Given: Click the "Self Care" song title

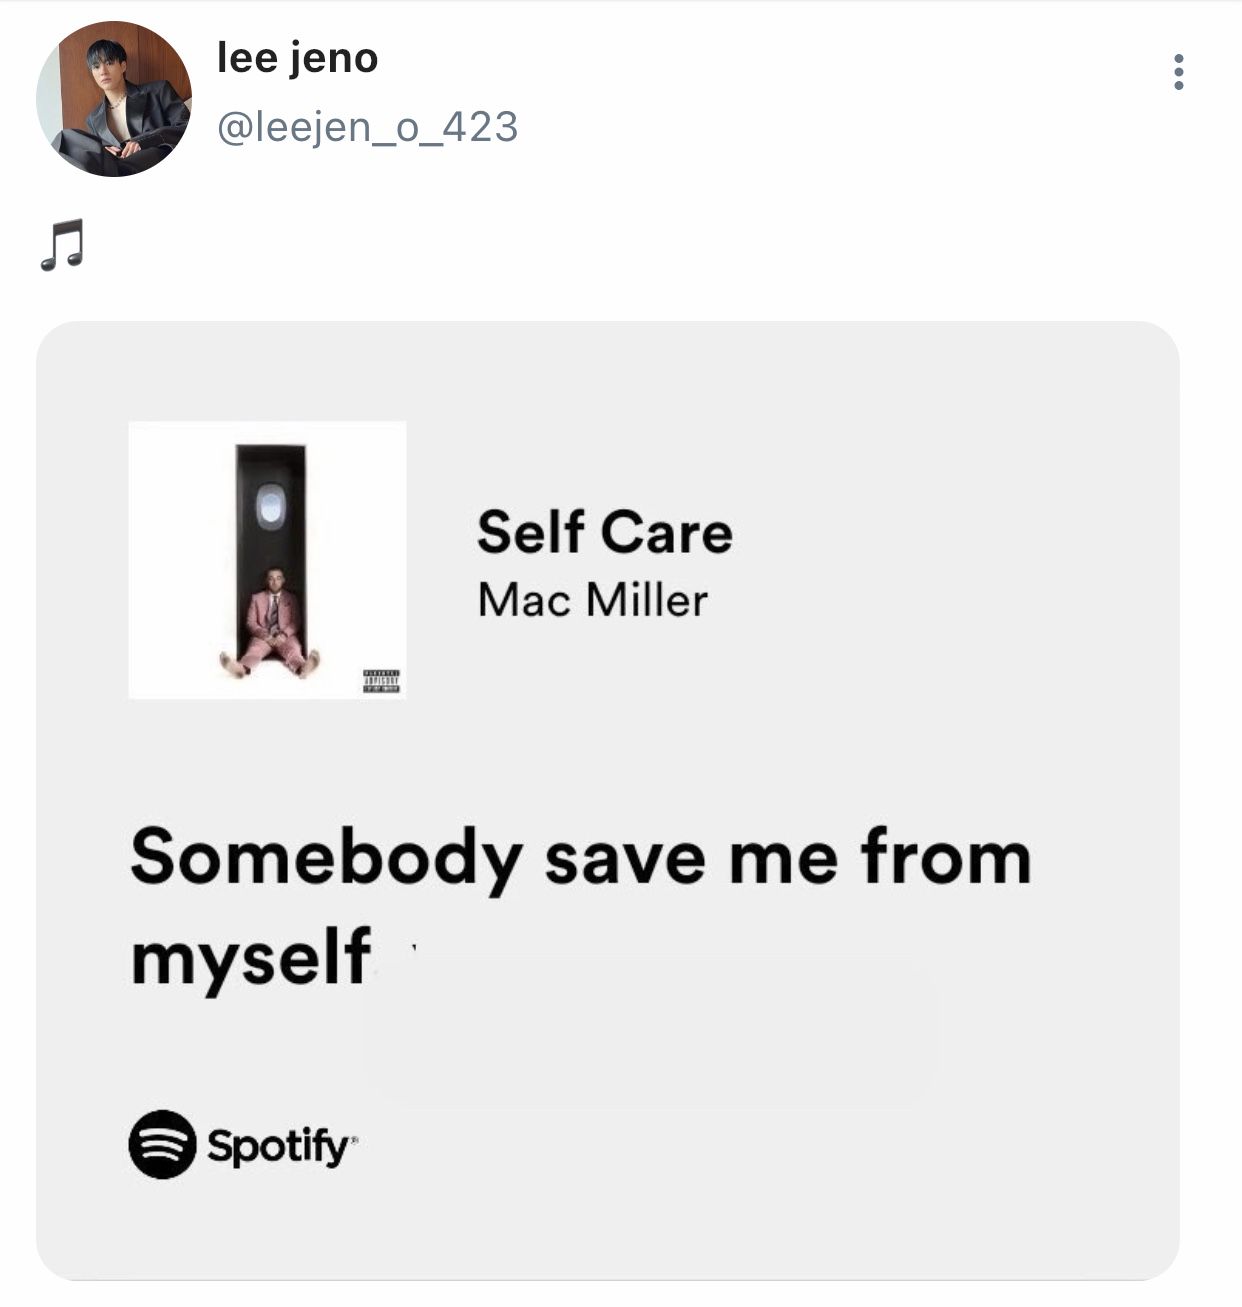Looking at the screenshot, I should click(x=604, y=531).
